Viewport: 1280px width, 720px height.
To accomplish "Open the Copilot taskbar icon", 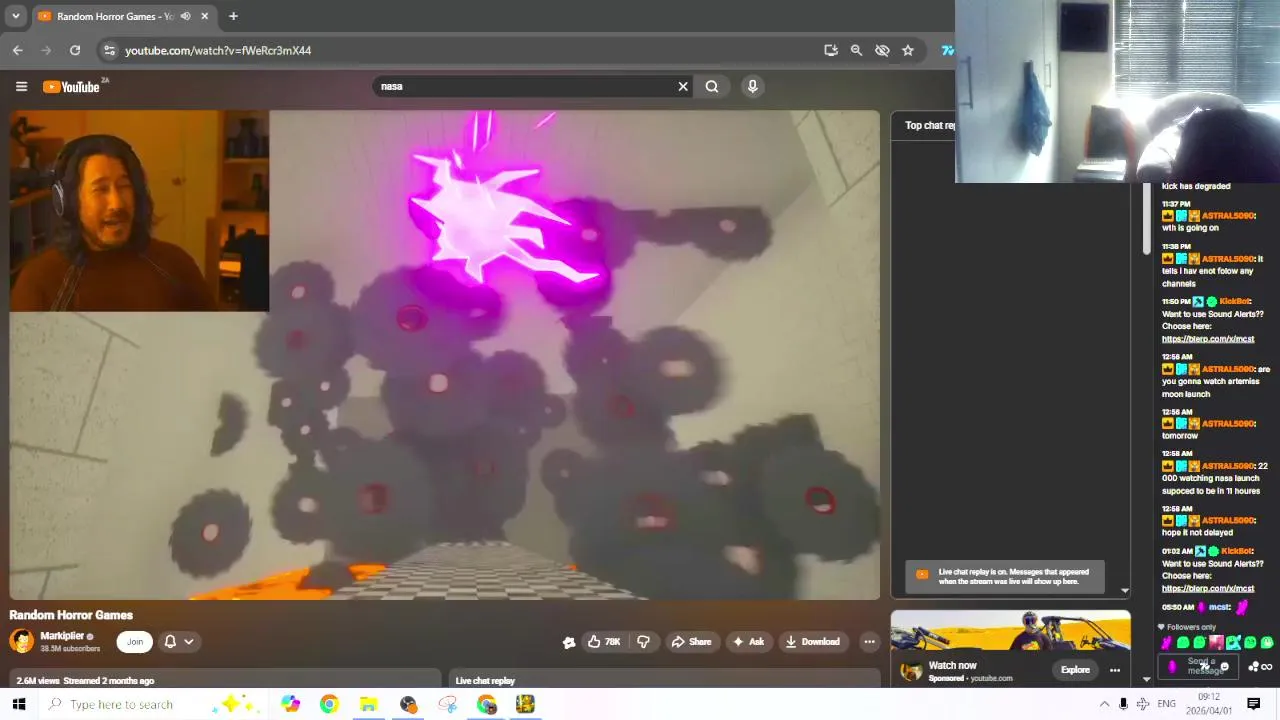I will tap(291, 704).
